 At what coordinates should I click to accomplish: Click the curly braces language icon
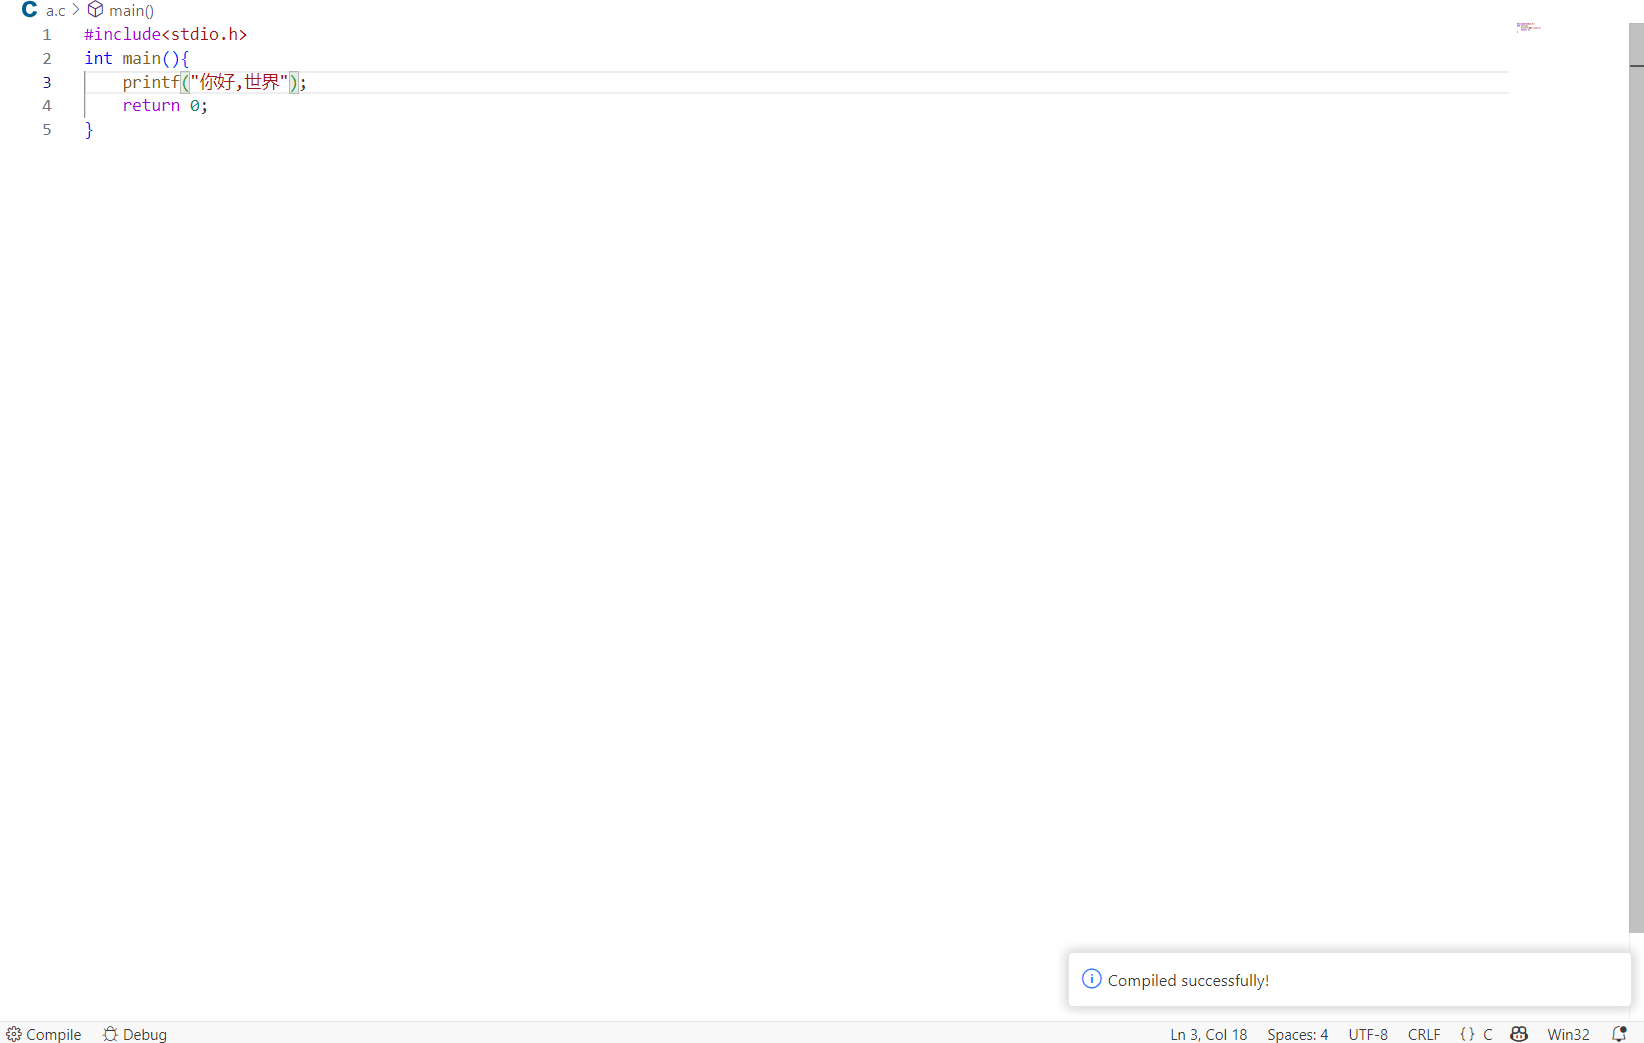pyautogui.click(x=1467, y=1034)
